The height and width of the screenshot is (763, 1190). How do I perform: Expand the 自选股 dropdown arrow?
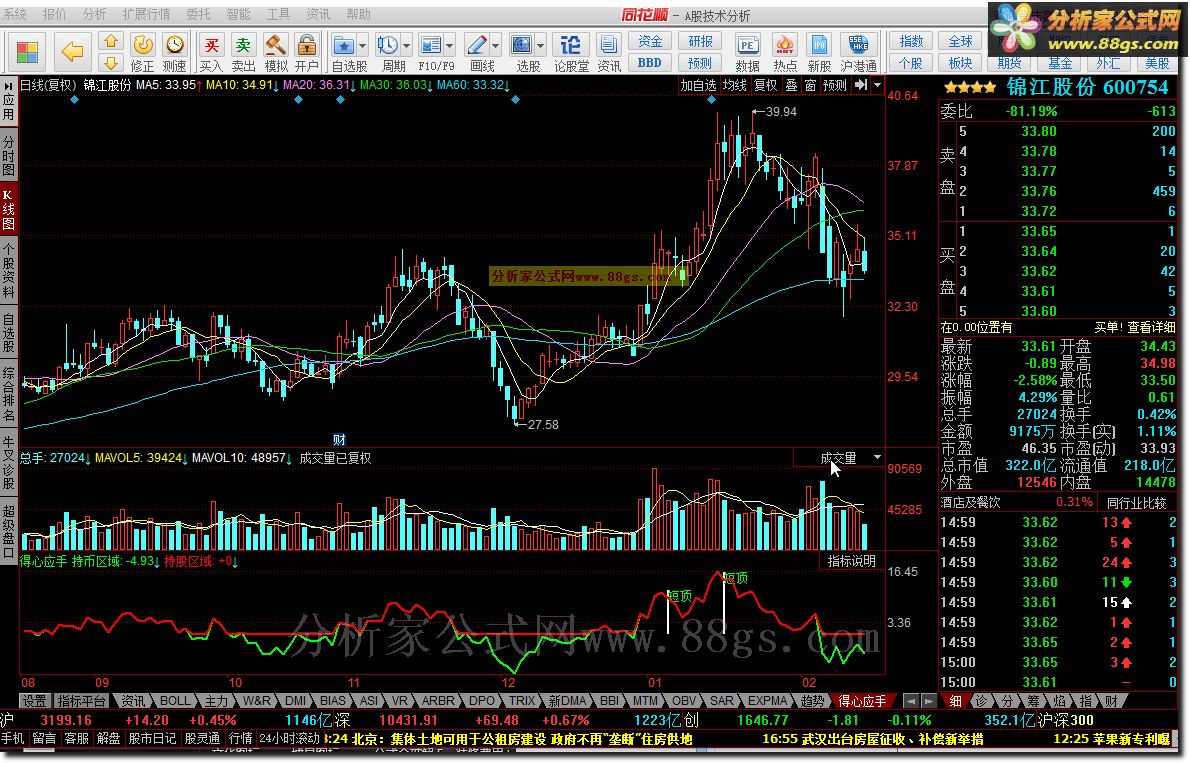(362, 46)
